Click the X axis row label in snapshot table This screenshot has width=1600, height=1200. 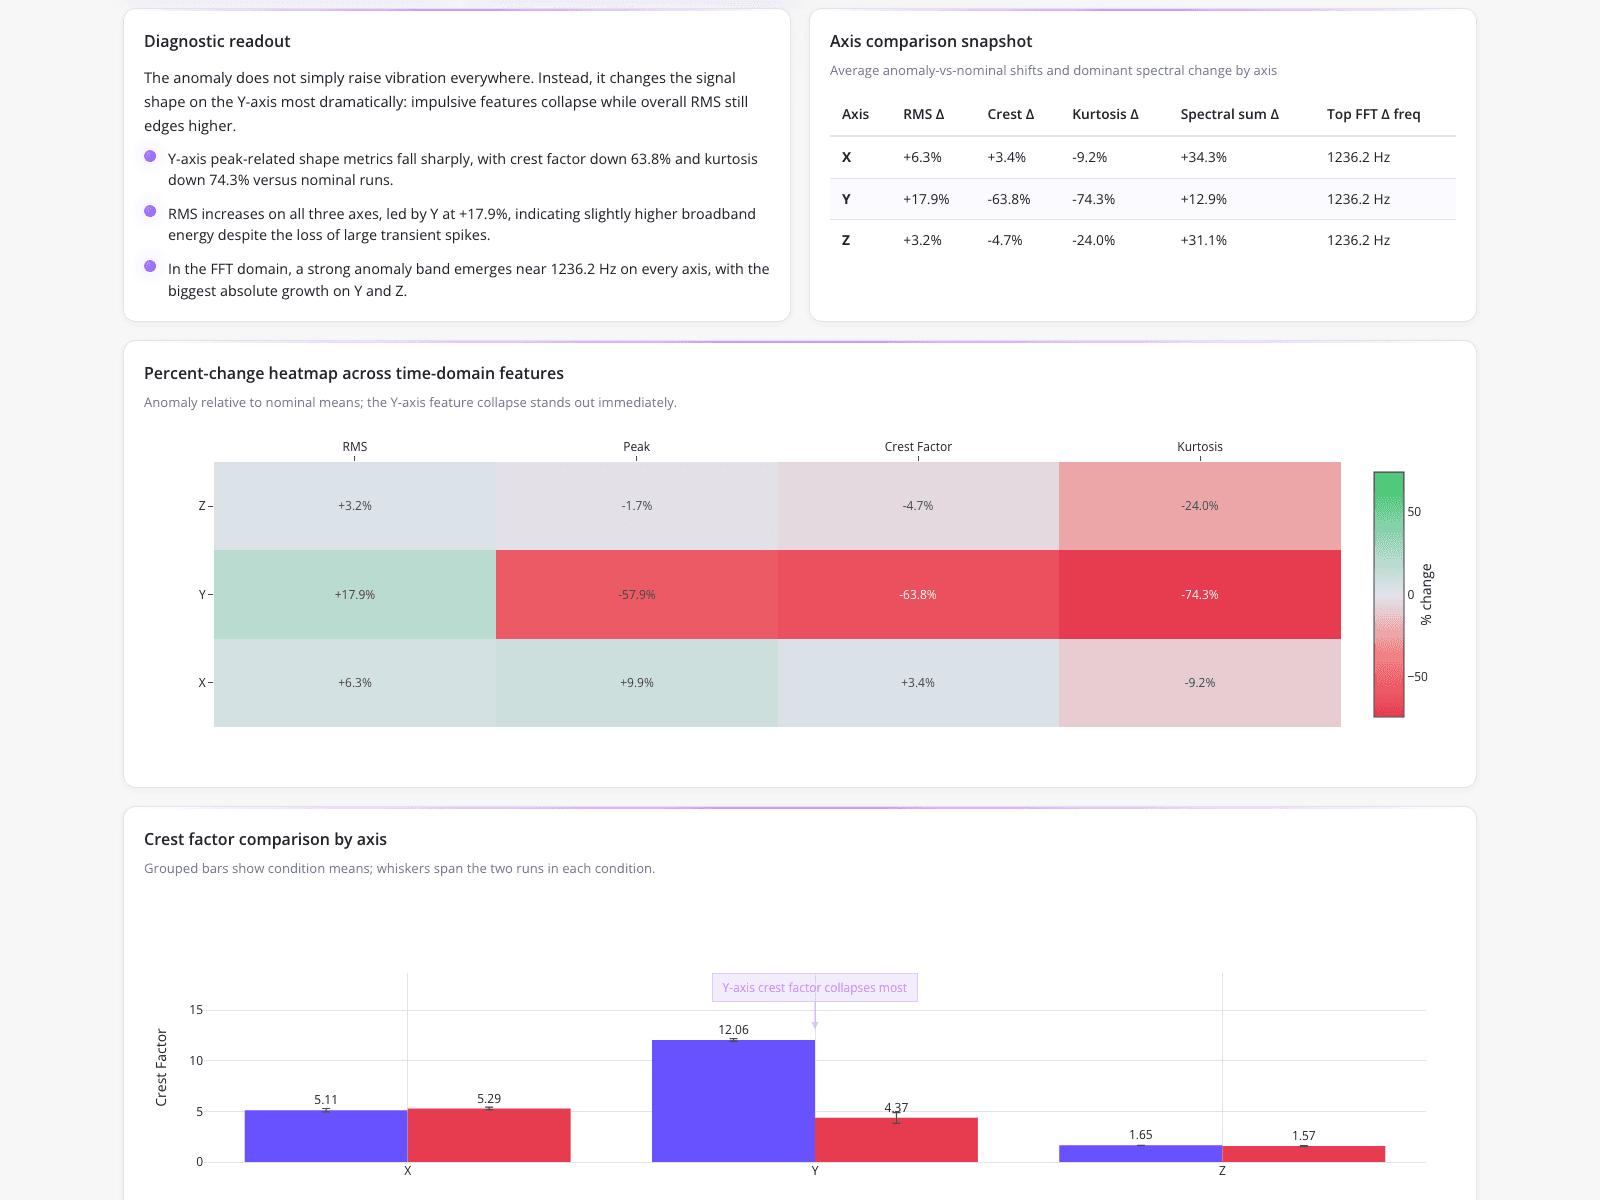(x=847, y=157)
